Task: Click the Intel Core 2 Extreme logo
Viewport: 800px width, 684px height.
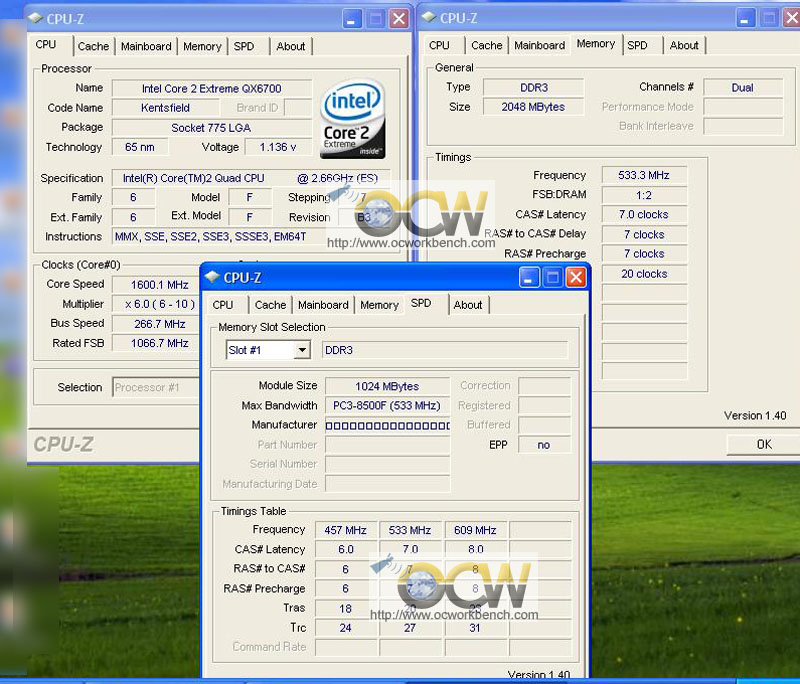Action: pyautogui.click(x=353, y=119)
